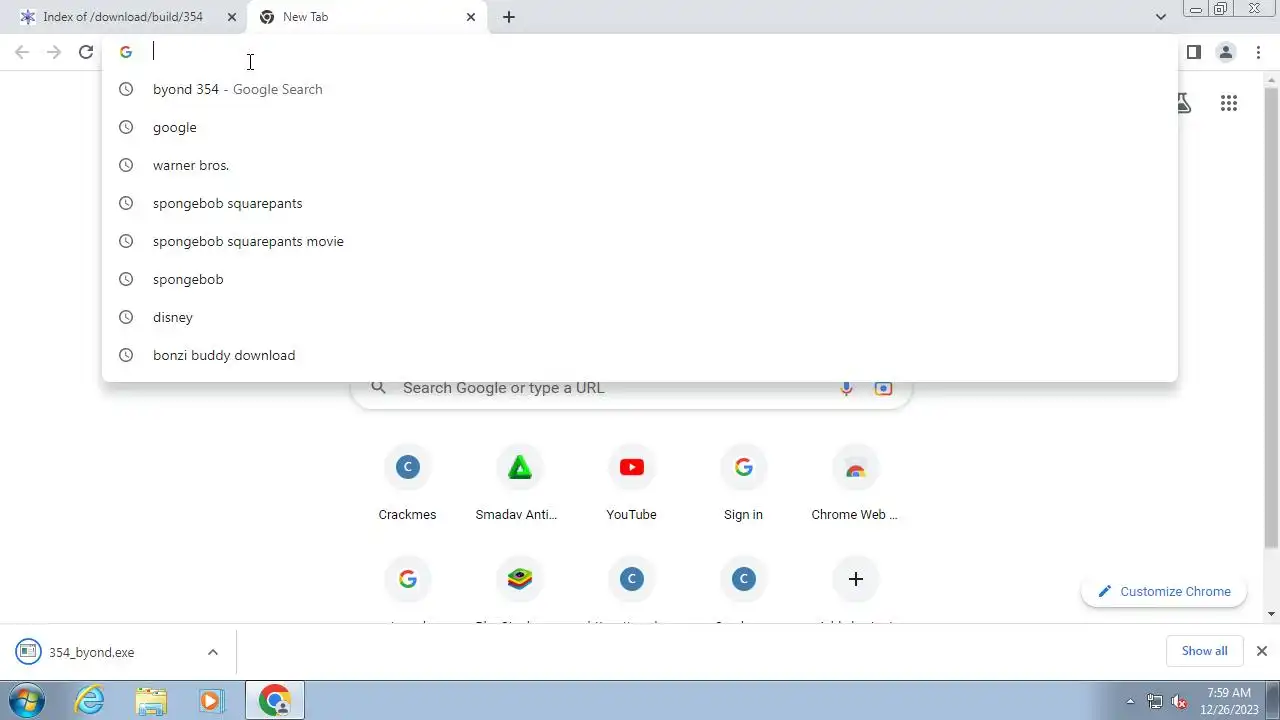1280x720 pixels.
Task: Expand options arrow for 354_byond.exe
Action: [x=213, y=652]
